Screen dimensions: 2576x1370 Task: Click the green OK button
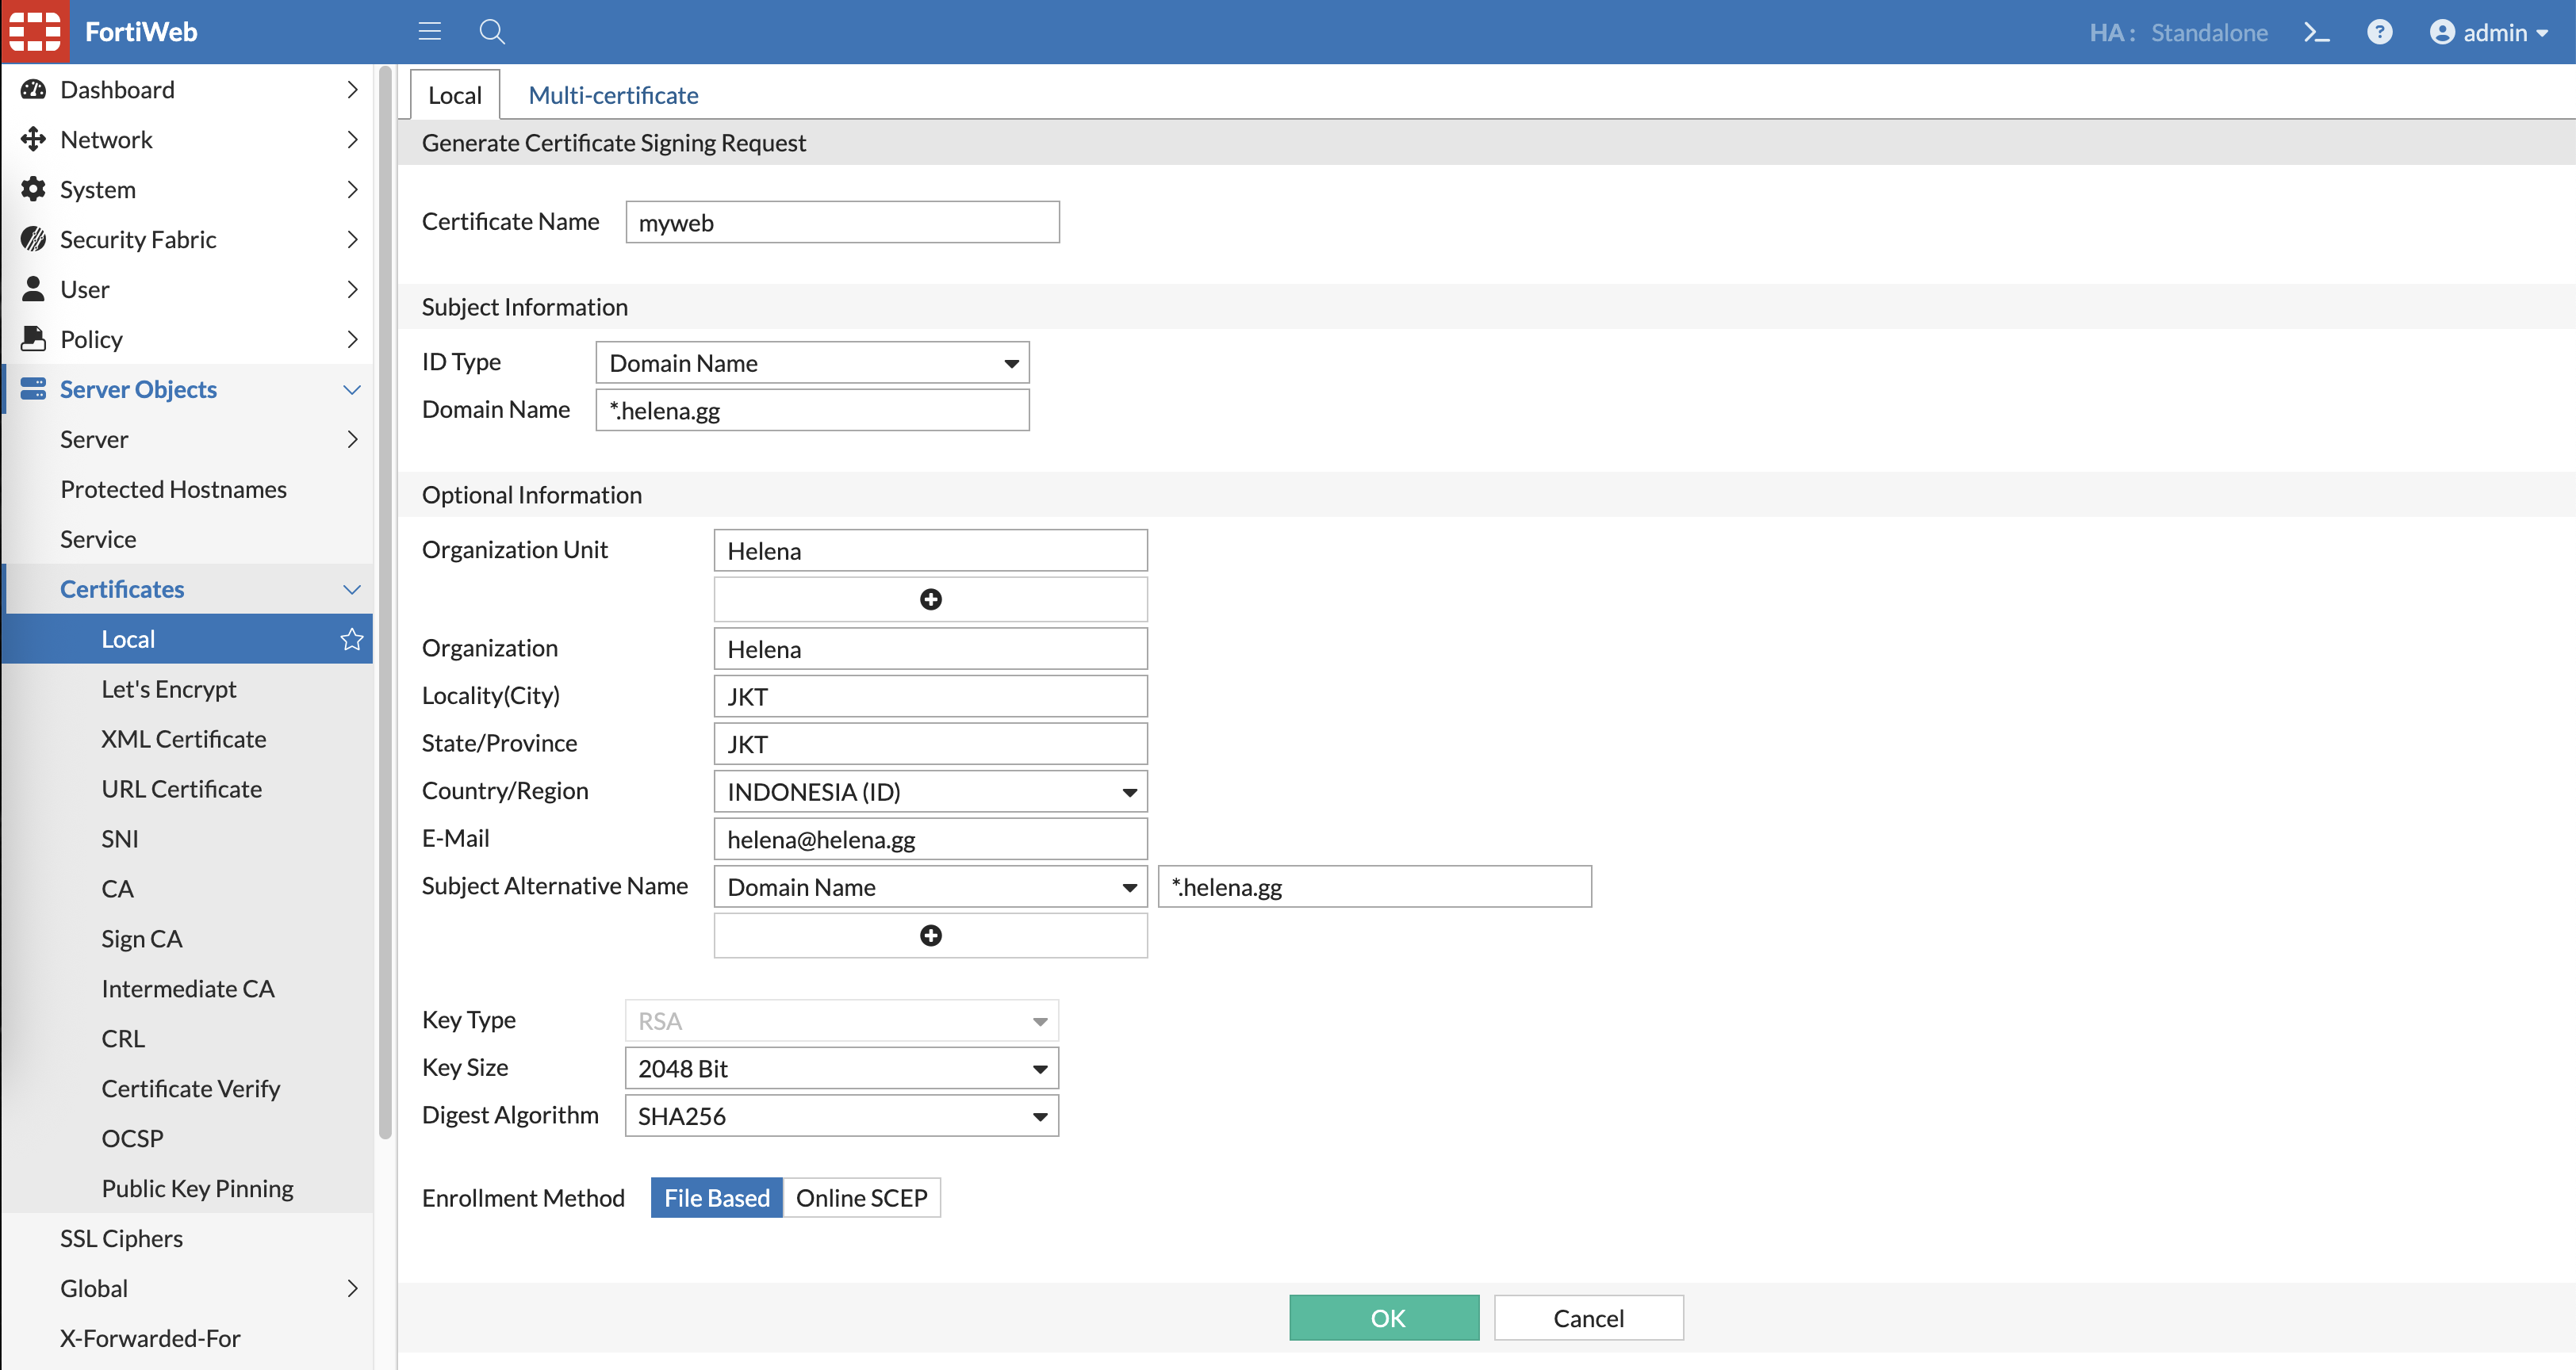(x=1384, y=1317)
